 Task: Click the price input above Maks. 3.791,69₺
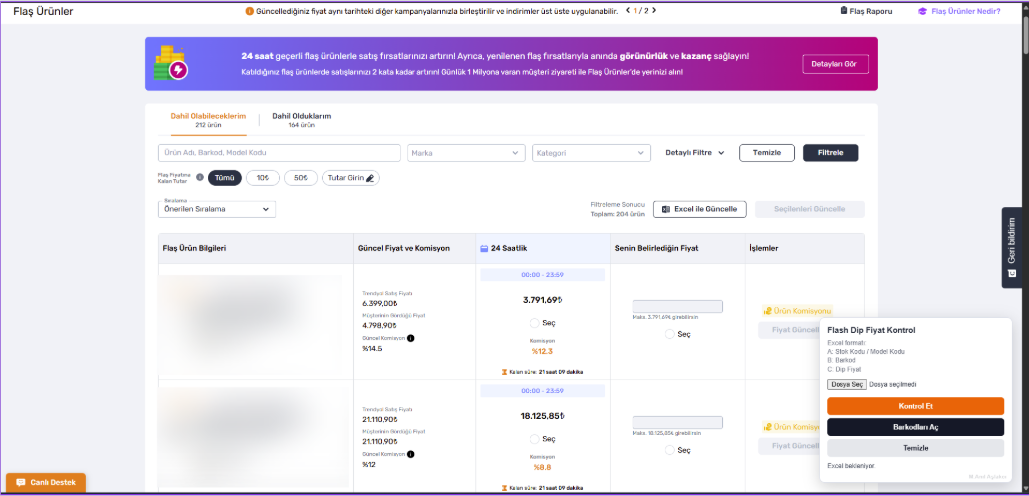click(x=677, y=306)
